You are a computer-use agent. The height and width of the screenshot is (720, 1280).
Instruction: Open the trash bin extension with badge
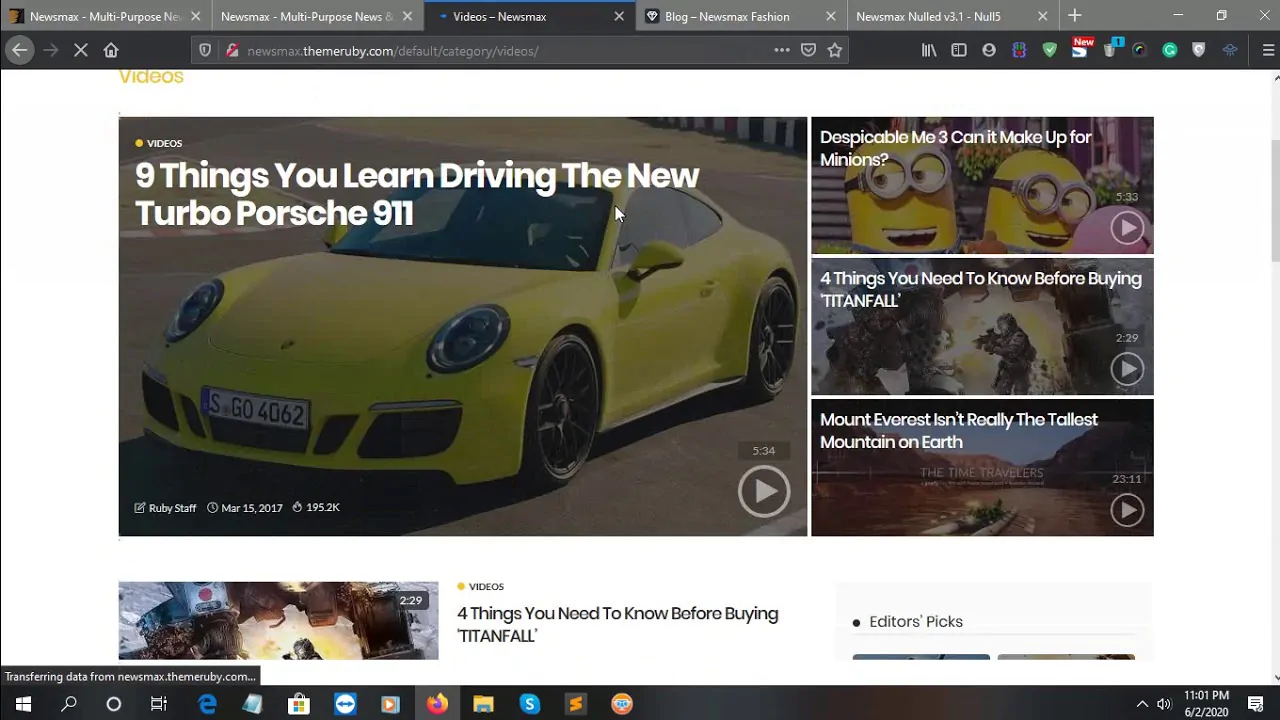(1110, 49)
